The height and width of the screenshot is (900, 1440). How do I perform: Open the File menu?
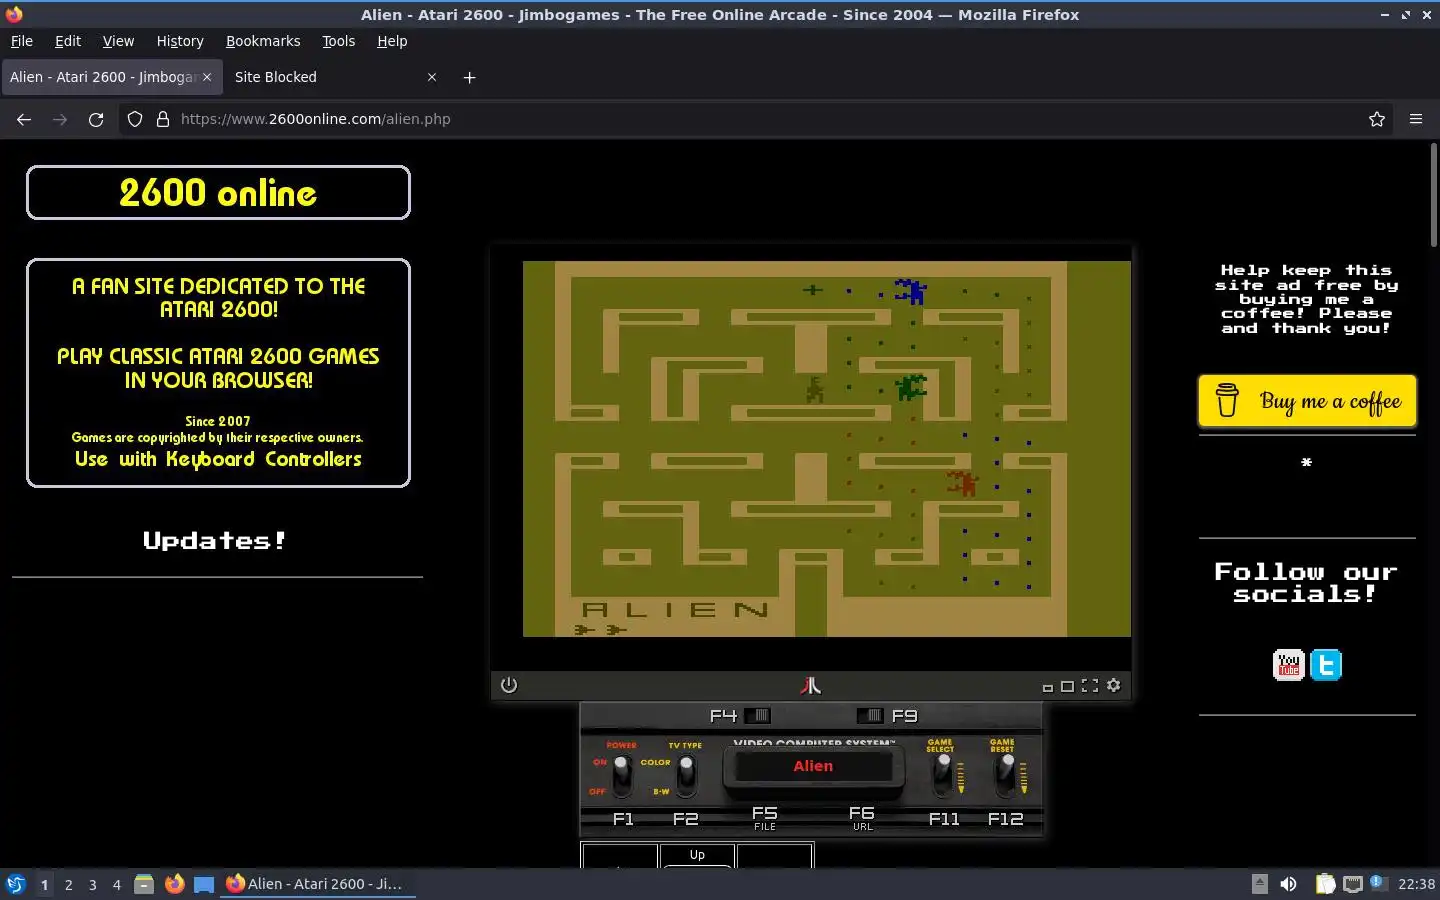point(21,41)
